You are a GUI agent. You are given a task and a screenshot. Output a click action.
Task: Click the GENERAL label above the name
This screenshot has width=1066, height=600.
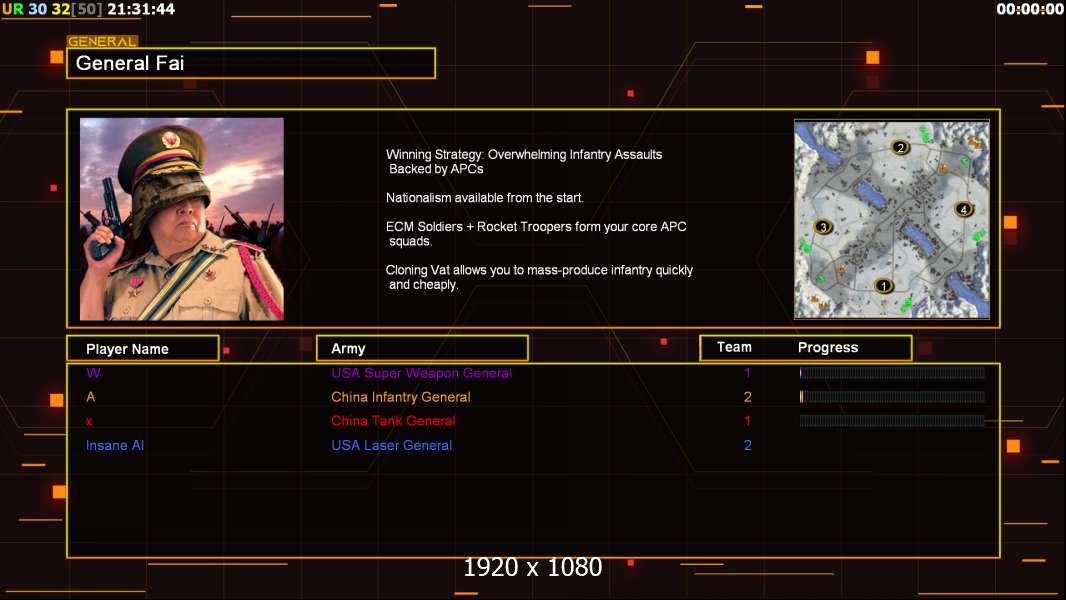102,41
